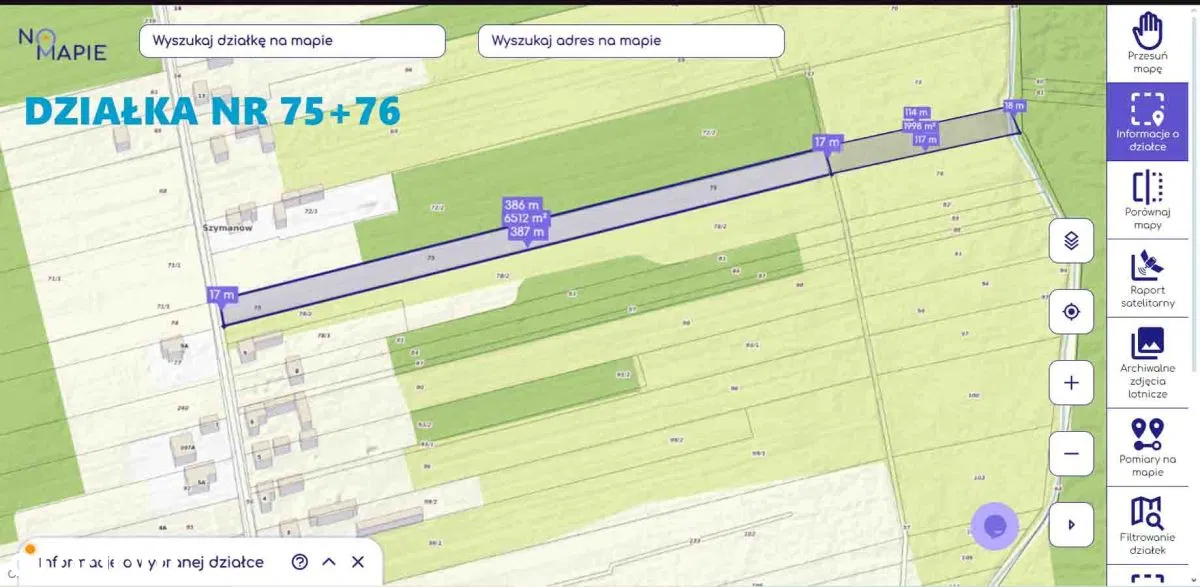Expand the side panel play arrow
This screenshot has width=1200, height=587.
coord(1071,524)
